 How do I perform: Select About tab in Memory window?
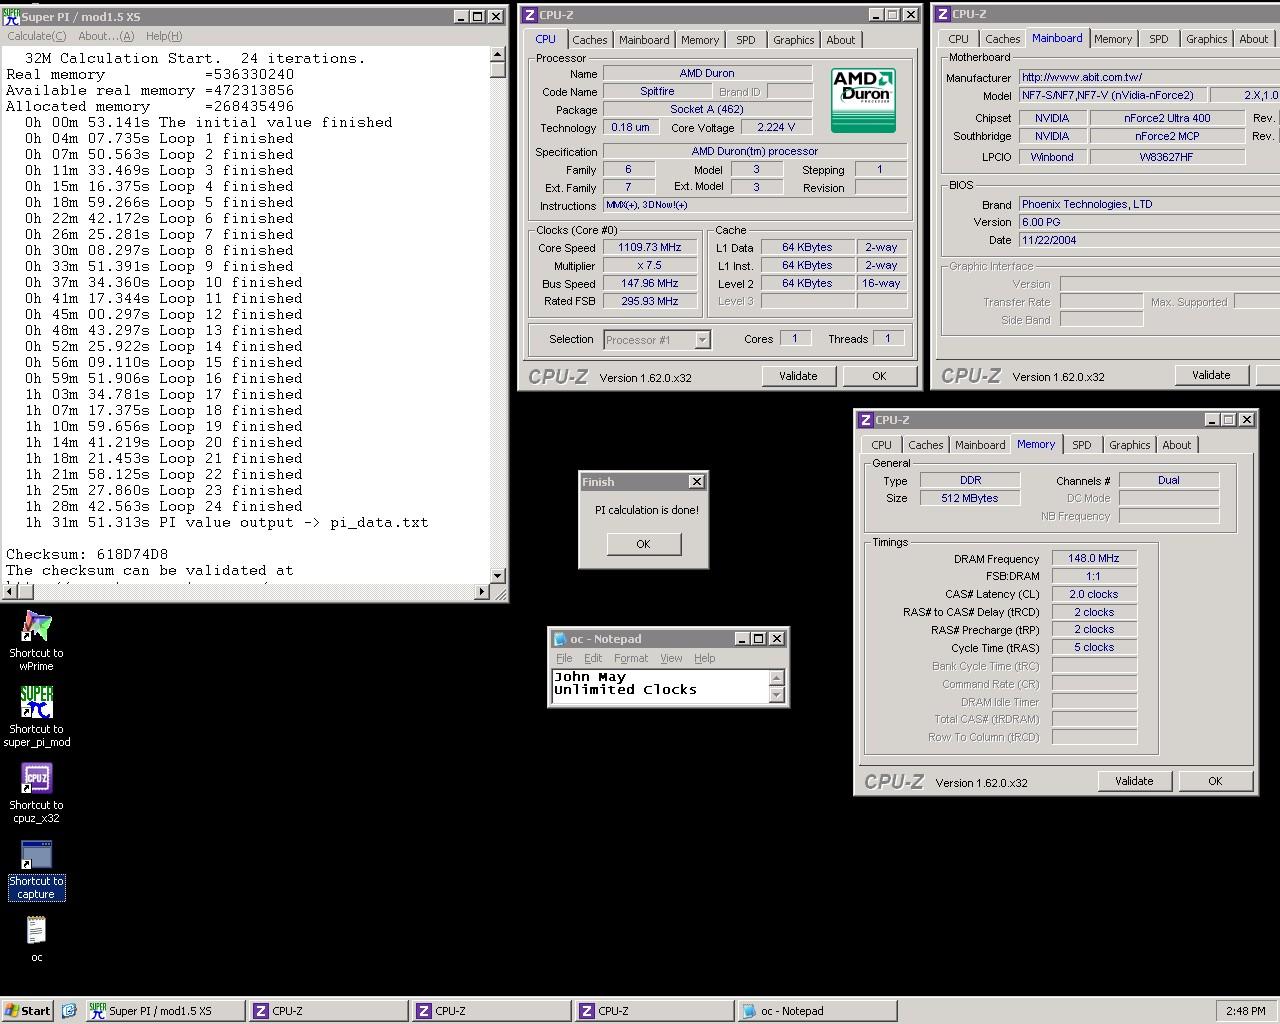[1176, 445]
